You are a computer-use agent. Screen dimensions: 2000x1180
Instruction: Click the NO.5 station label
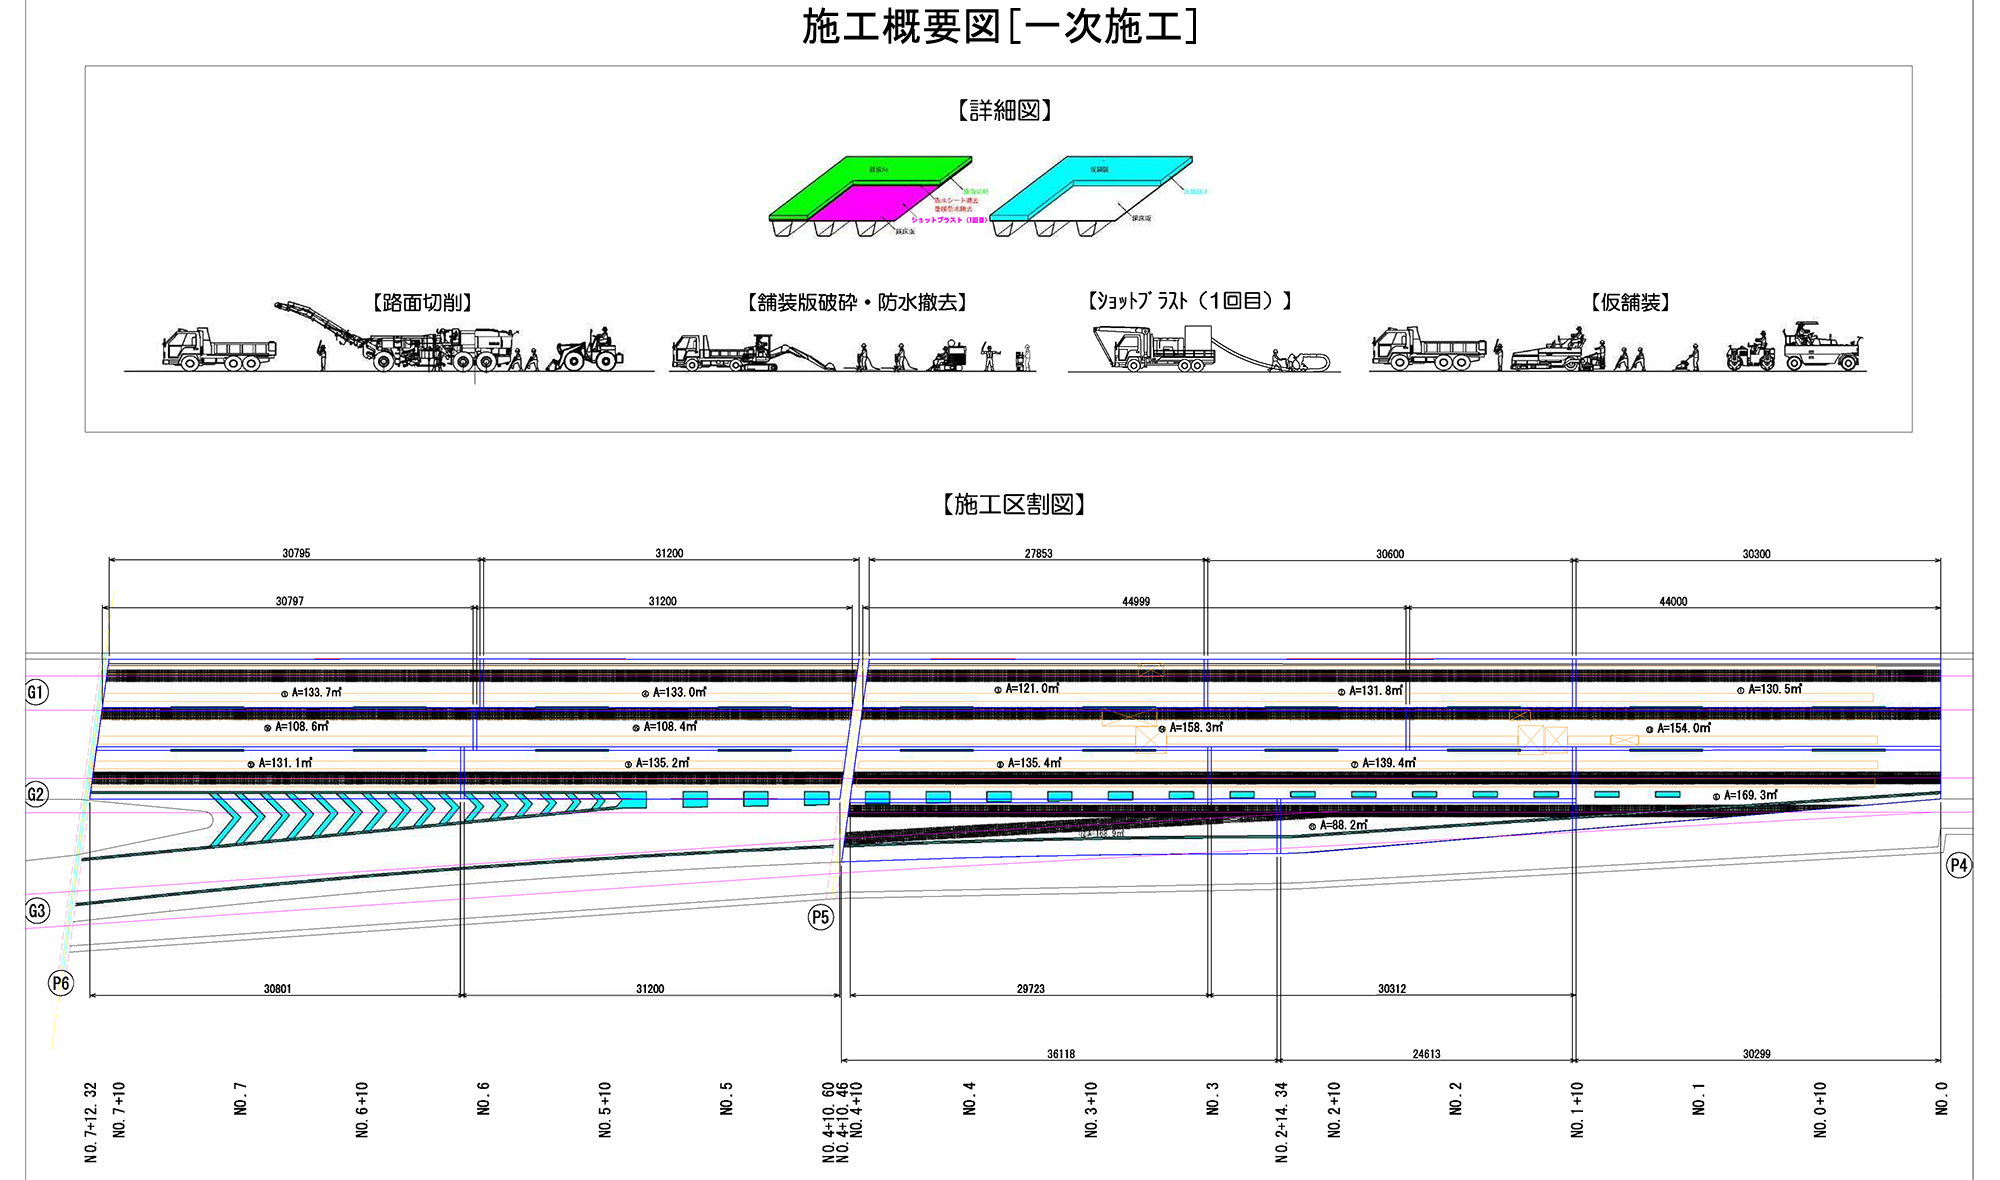727,1098
